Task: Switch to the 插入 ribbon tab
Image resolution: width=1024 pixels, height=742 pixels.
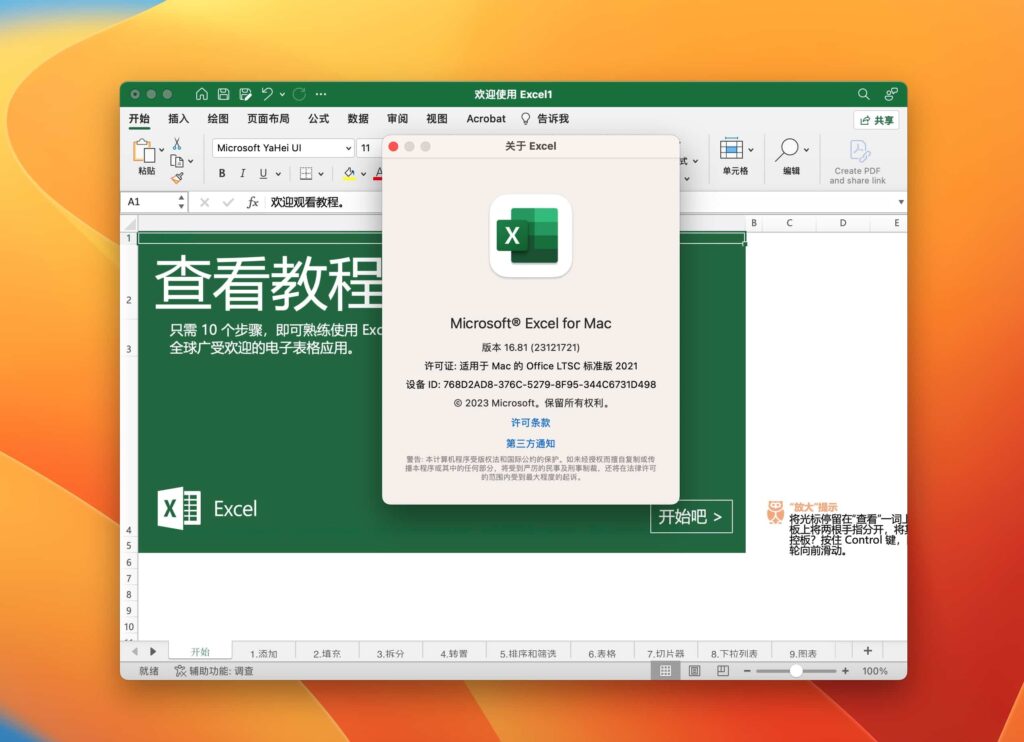Action: click(178, 119)
